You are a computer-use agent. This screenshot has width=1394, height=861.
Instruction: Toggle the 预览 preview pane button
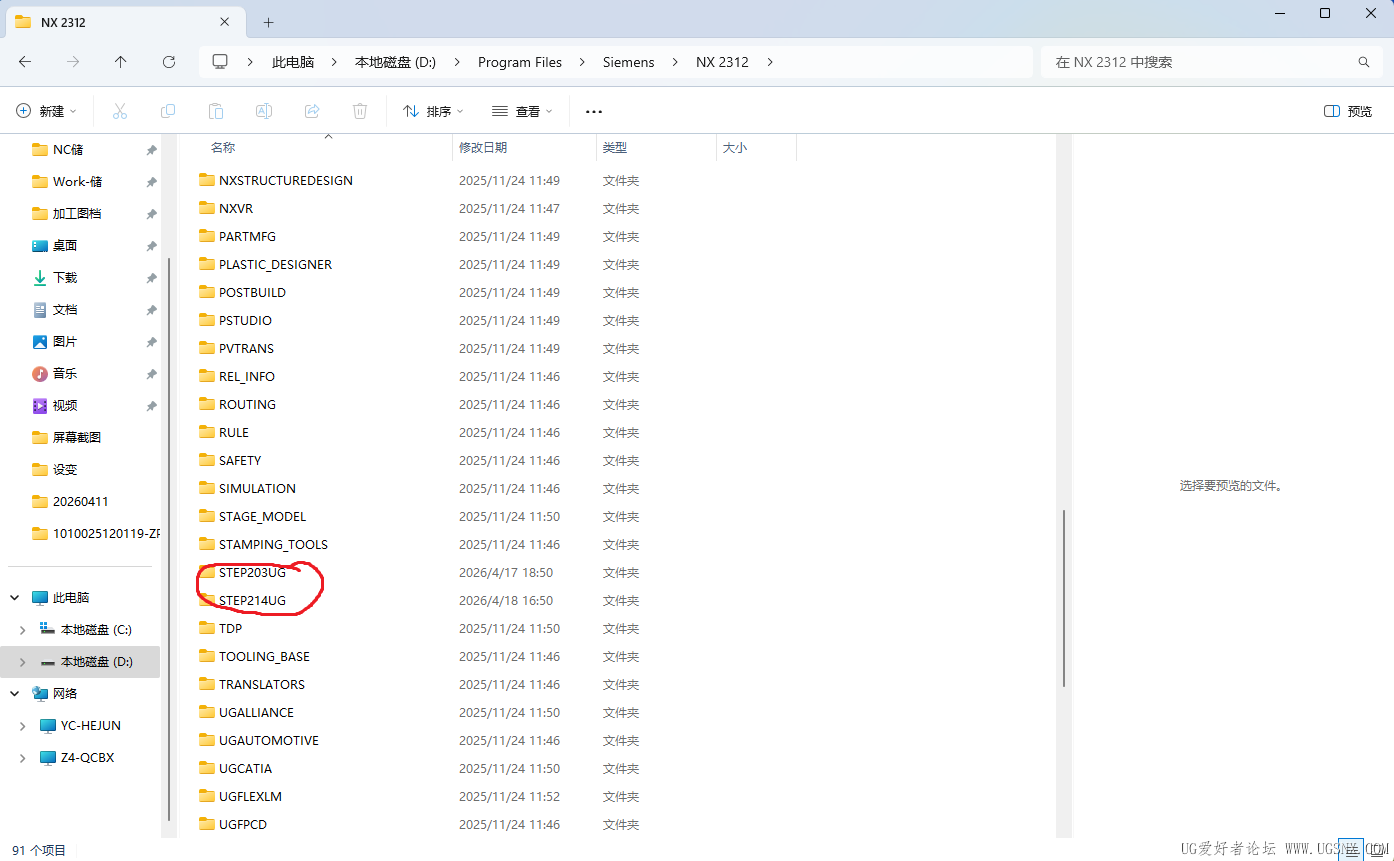tap(1348, 112)
